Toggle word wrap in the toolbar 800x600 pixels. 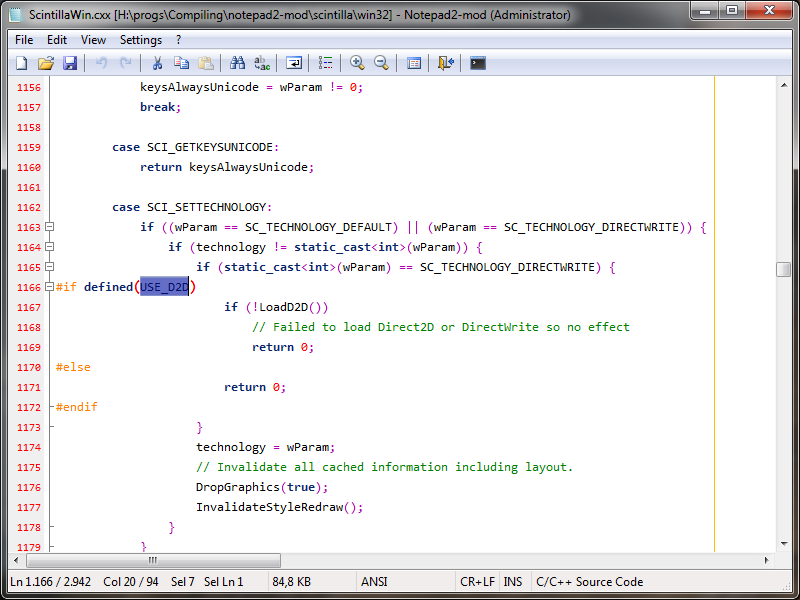[x=294, y=63]
